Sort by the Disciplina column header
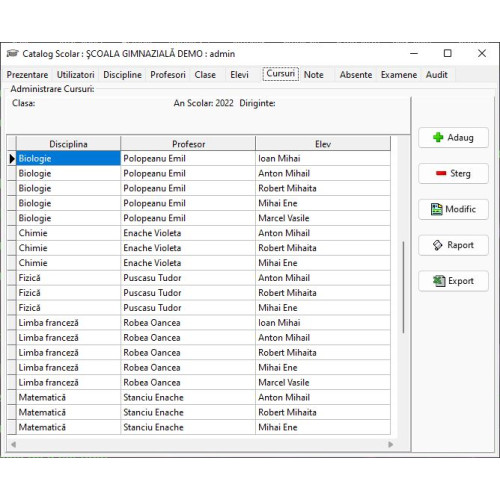Image resolution: width=500 pixels, height=500 pixels. point(68,144)
